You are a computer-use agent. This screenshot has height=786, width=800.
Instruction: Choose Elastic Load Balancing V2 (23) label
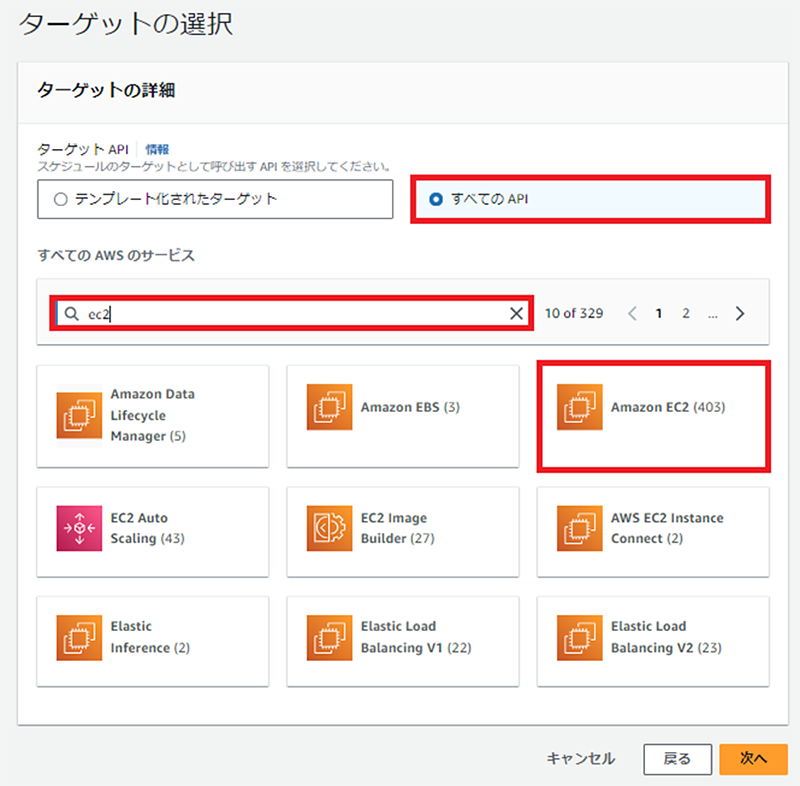666,637
